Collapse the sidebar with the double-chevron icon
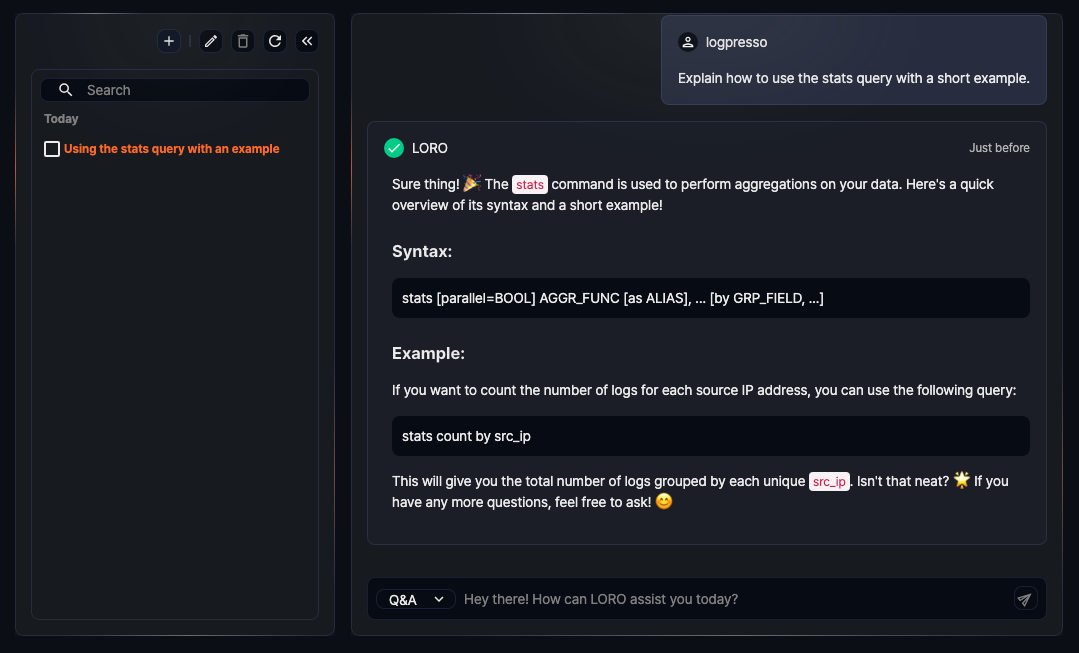Image resolution: width=1079 pixels, height=653 pixels. click(x=306, y=41)
